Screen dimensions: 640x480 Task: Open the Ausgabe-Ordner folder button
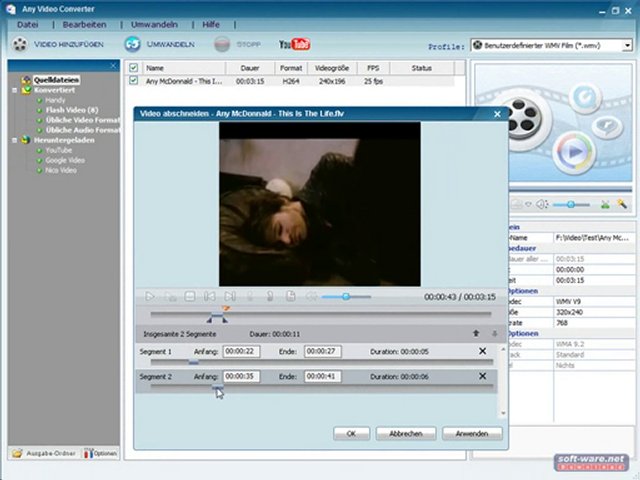[x=44, y=453]
